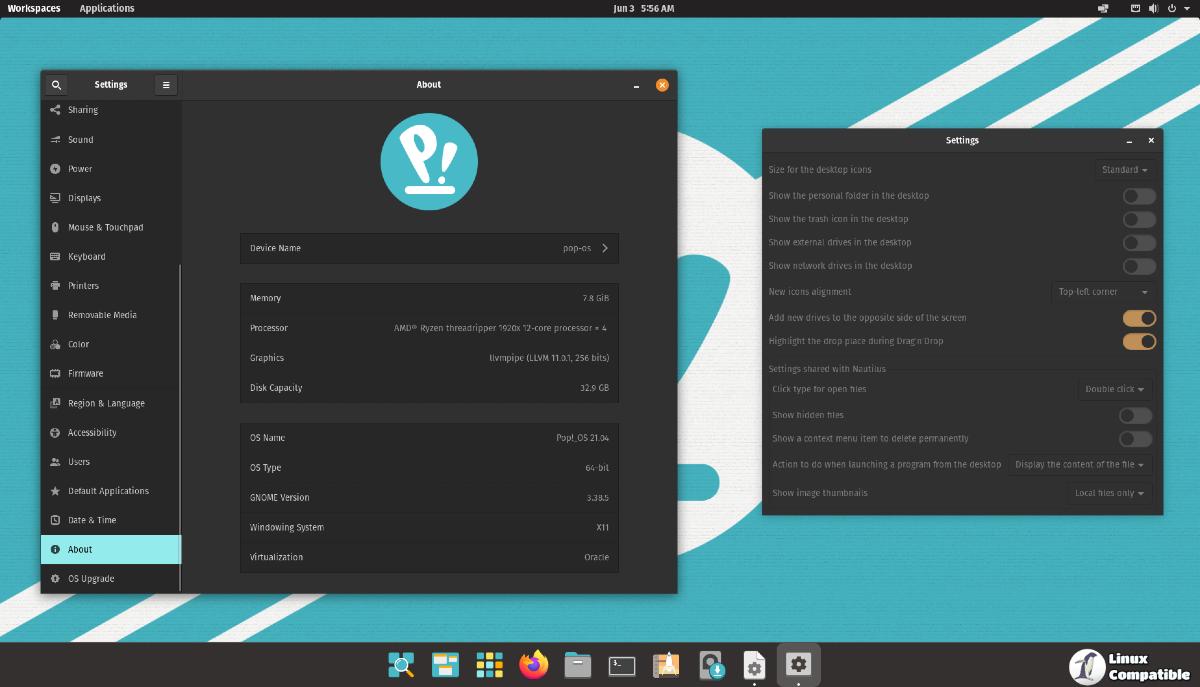Viewport: 1200px width, 687px height.
Task: Click the Settings sidebar scrollbar
Action: 180,425
